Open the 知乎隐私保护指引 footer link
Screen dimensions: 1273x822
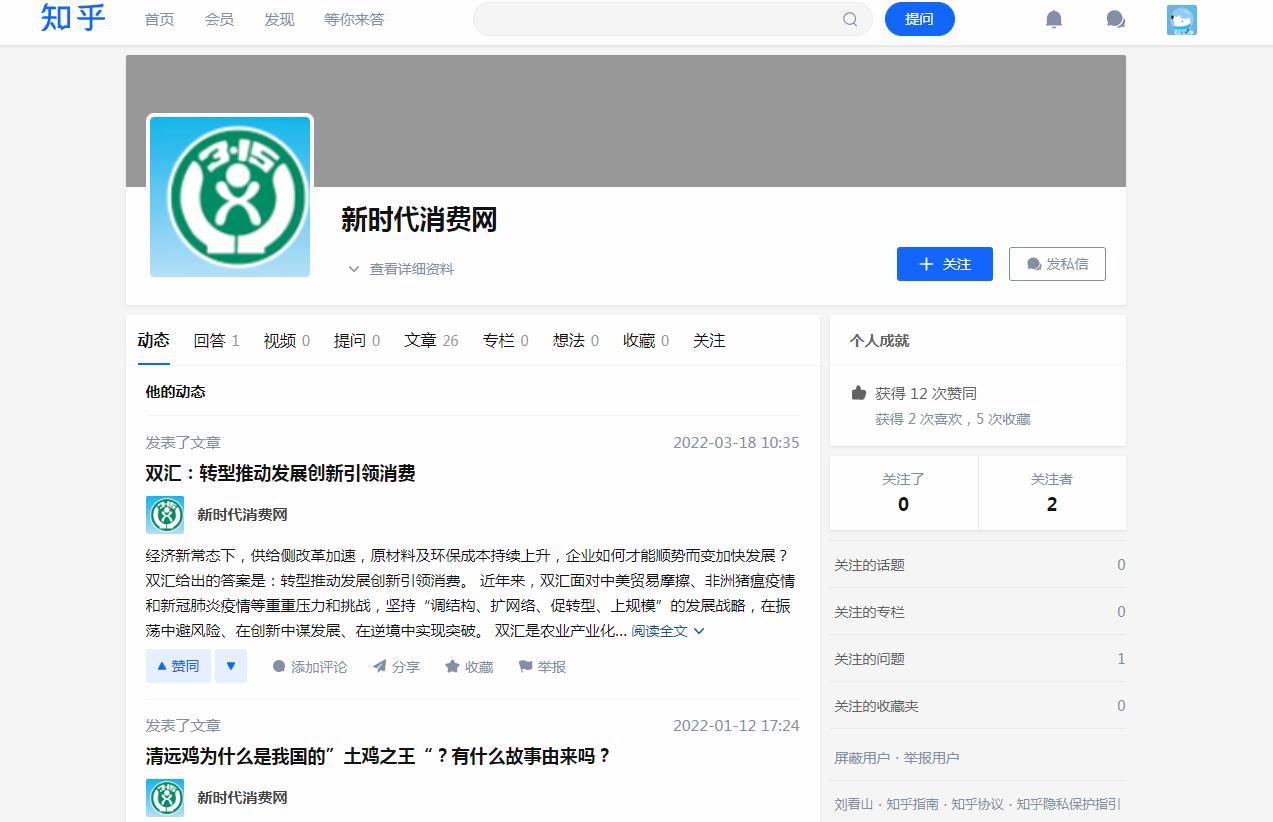tap(1068, 804)
